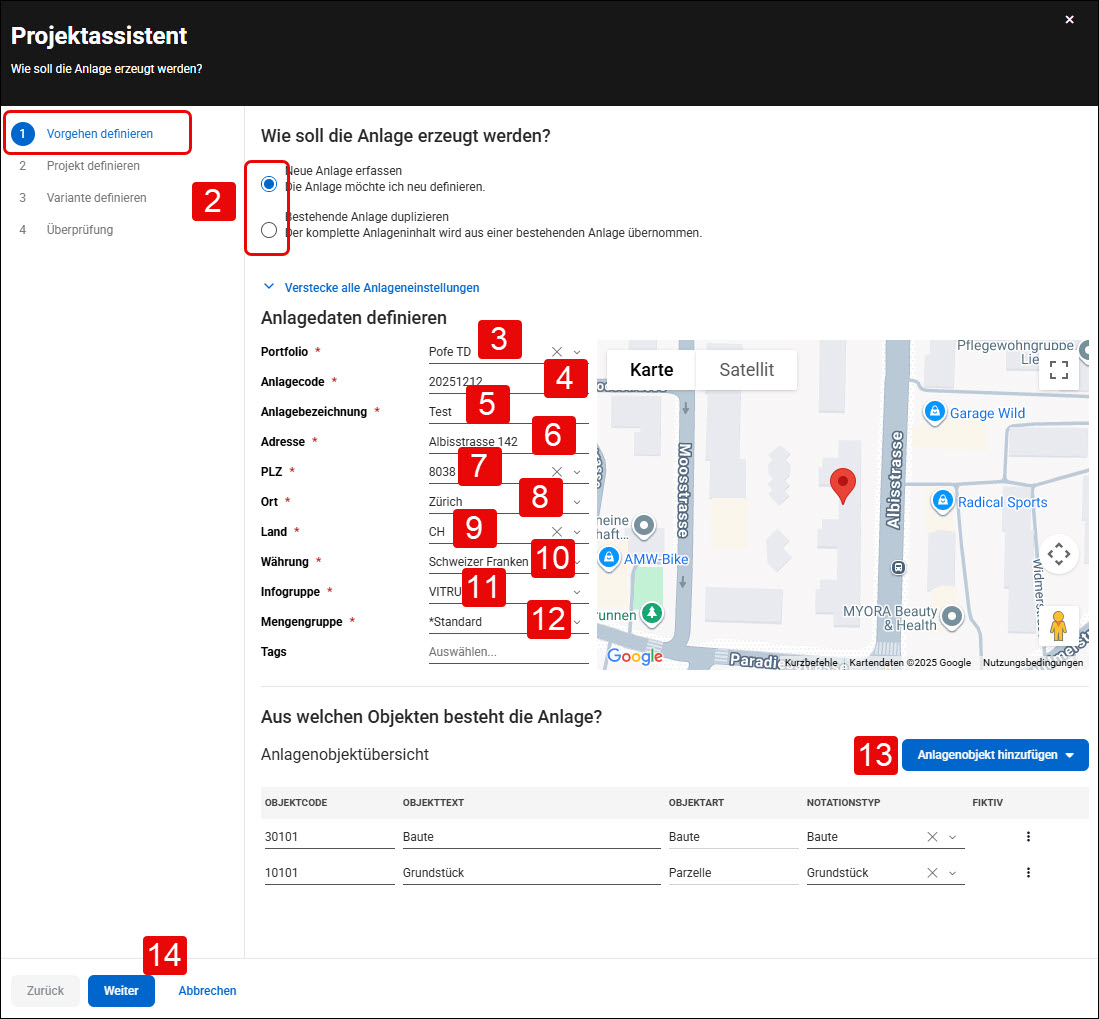Click the Weiter button
This screenshot has height=1019, width=1099.
tap(121, 990)
